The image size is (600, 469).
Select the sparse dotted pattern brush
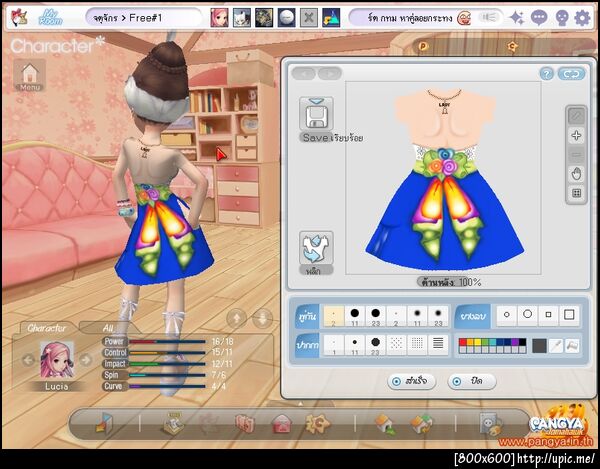[396, 345]
